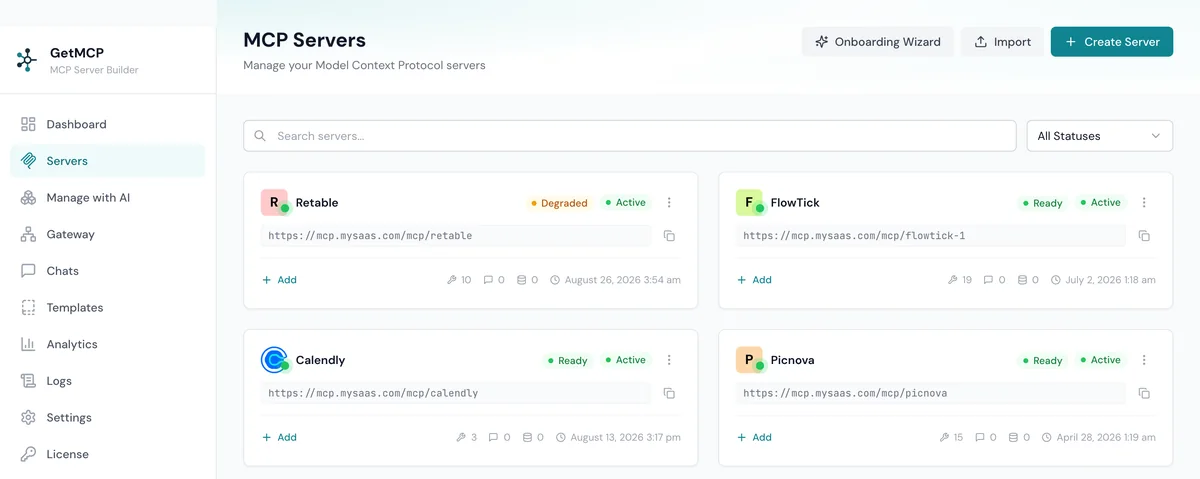Click FlowTick tools count icon
The image size is (1200, 479).
pyautogui.click(x=953, y=280)
